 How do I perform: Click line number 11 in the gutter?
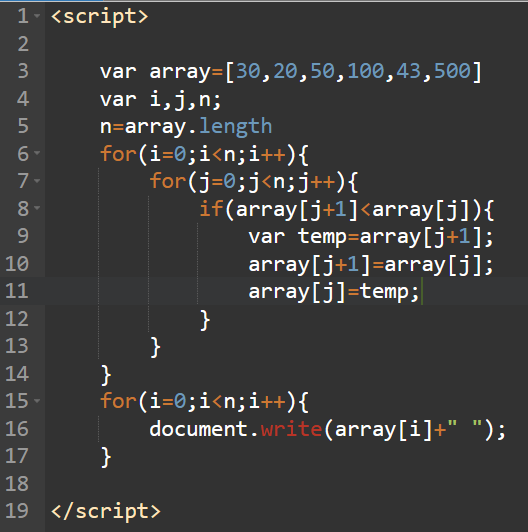coord(17,291)
